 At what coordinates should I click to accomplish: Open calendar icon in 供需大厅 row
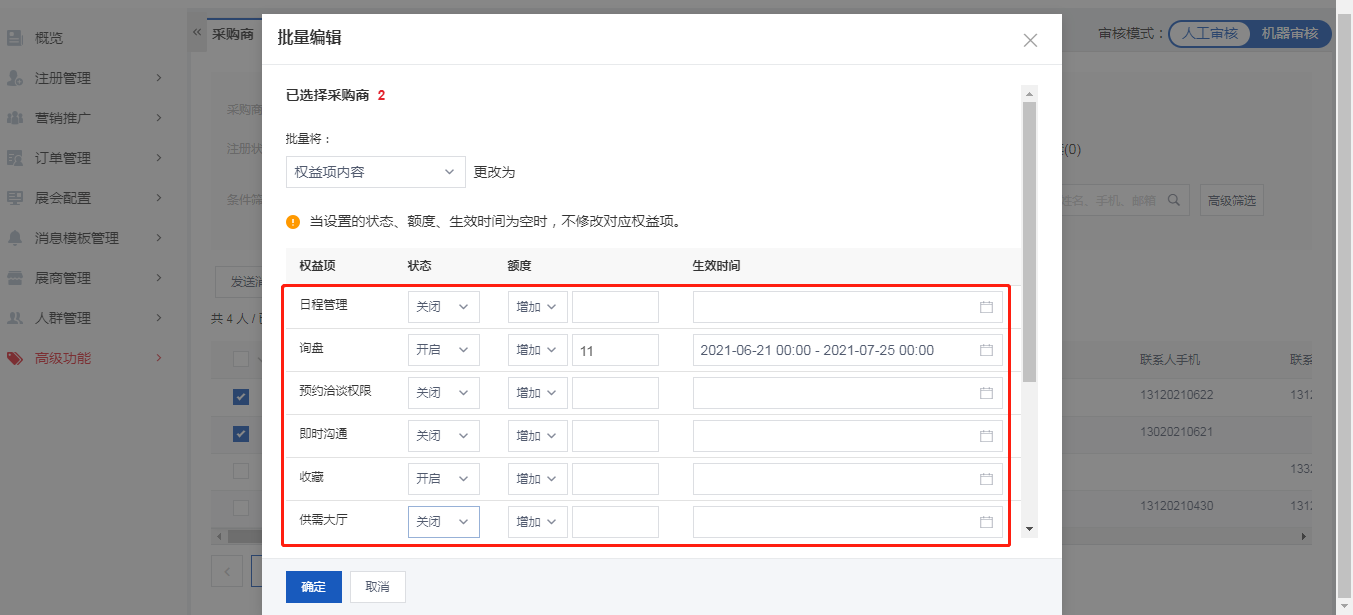tap(986, 522)
